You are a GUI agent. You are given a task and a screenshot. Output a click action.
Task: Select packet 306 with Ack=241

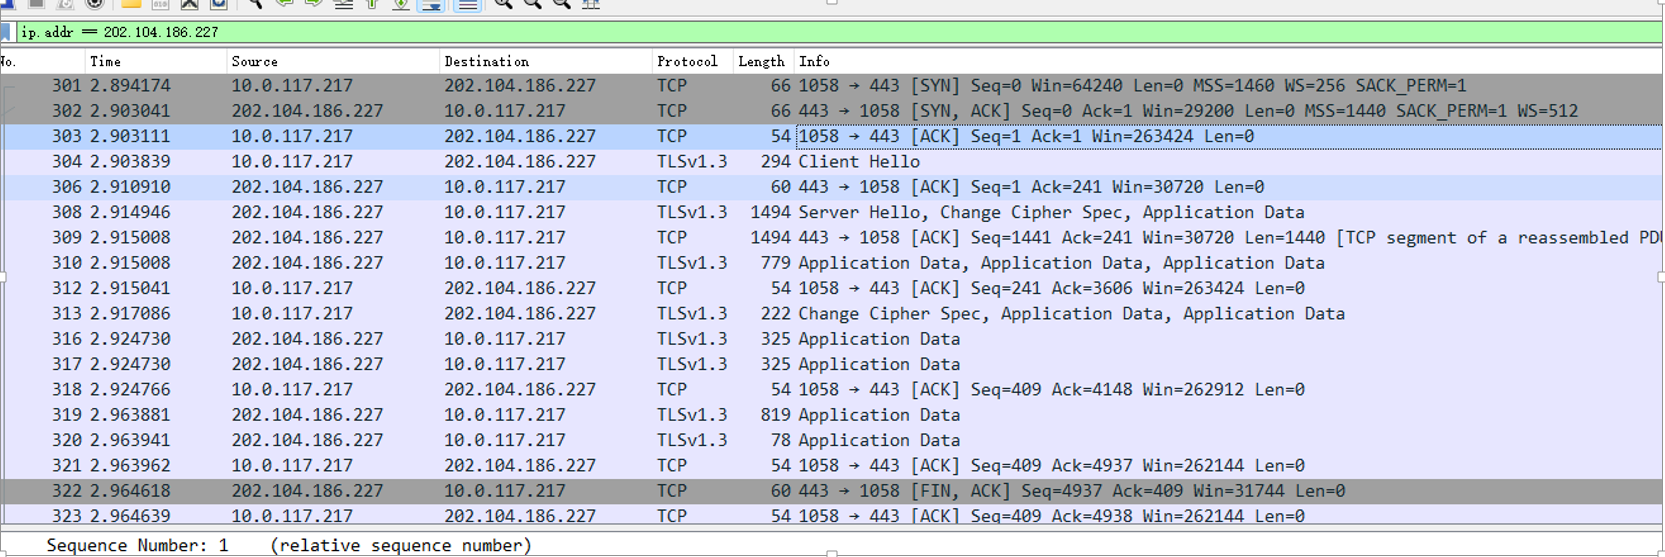click(x=832, y=187)
